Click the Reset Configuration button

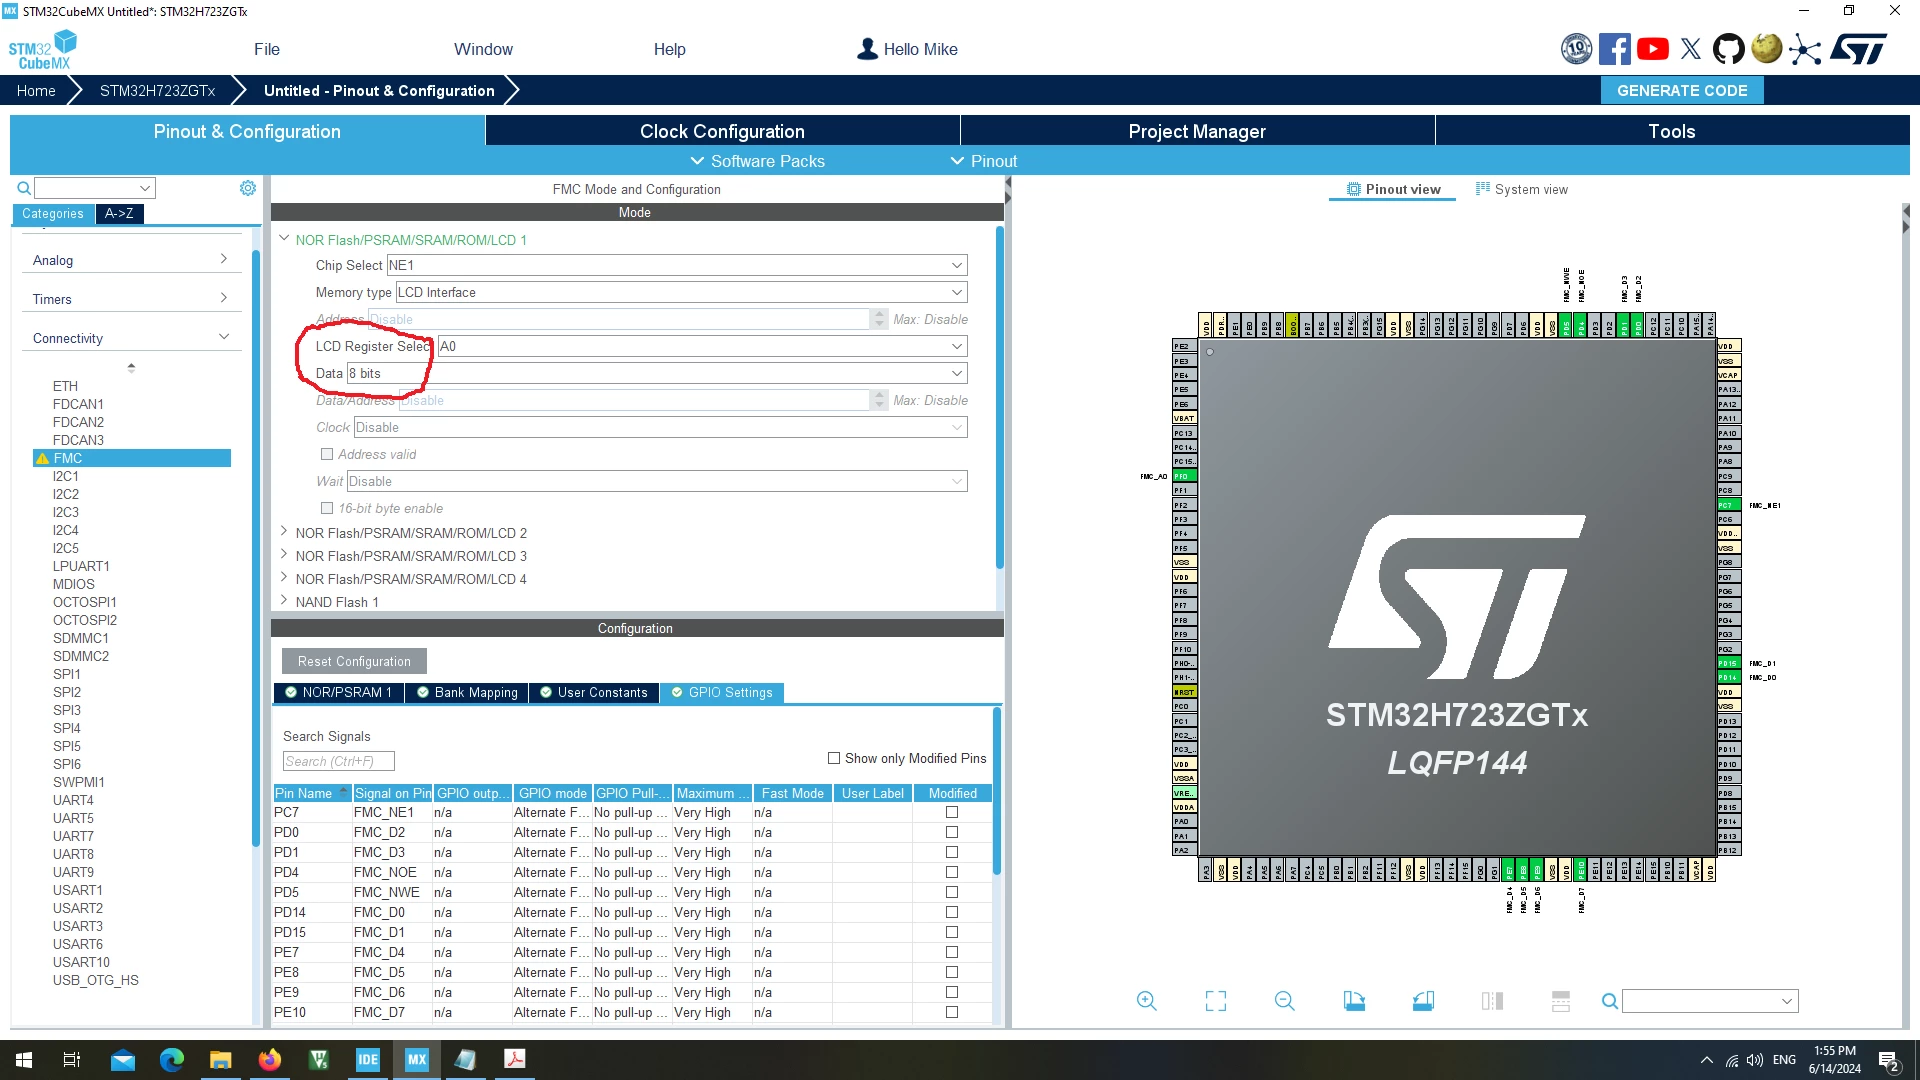[354, 661]
